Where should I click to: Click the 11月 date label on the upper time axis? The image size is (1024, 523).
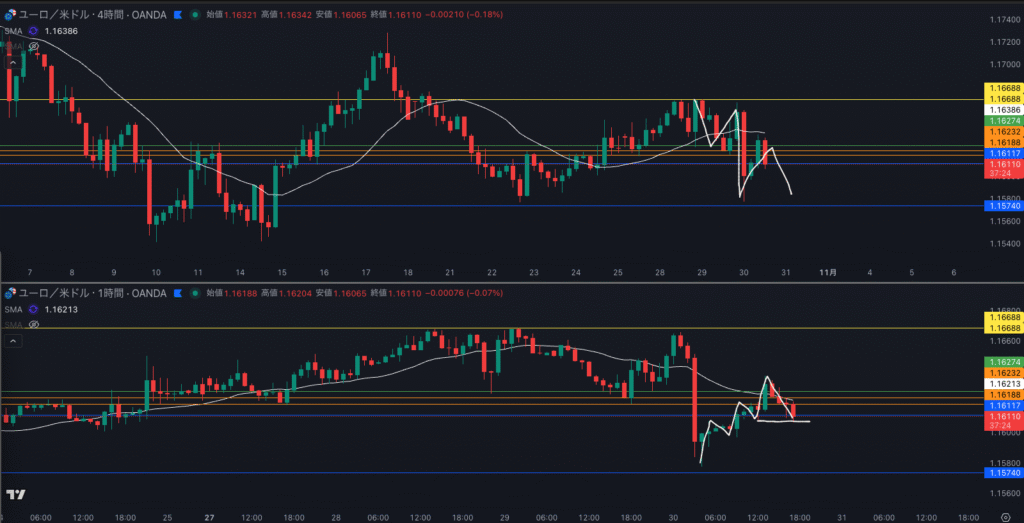tap(827, 272)
